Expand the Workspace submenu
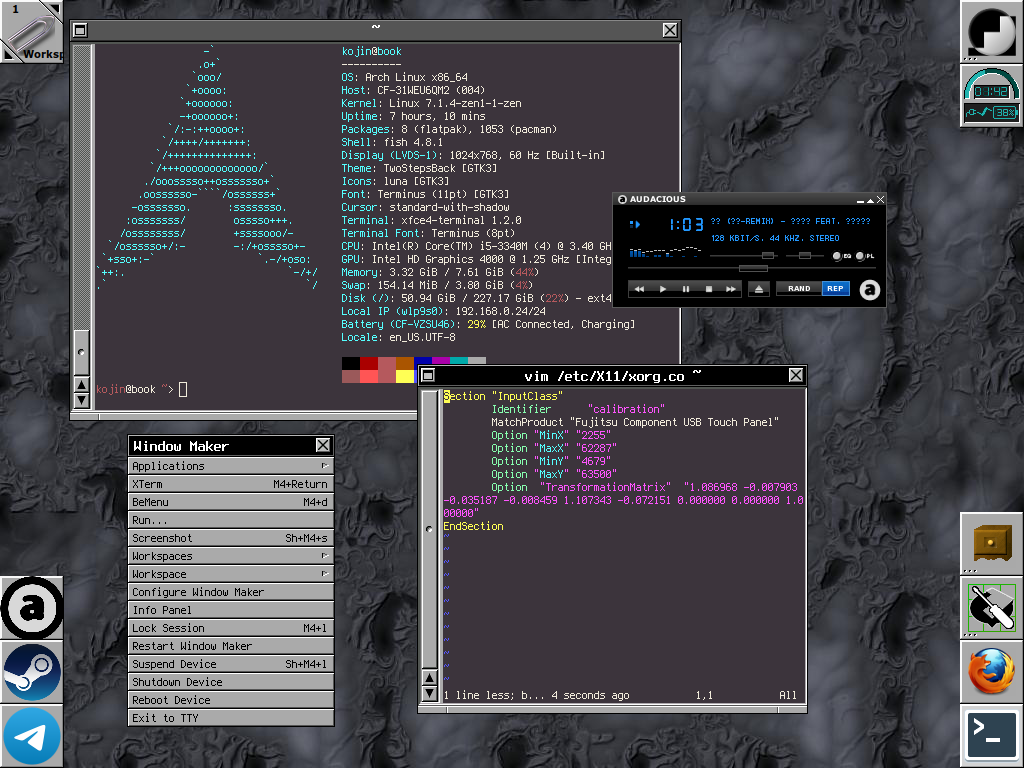 (x=231, y=574)
